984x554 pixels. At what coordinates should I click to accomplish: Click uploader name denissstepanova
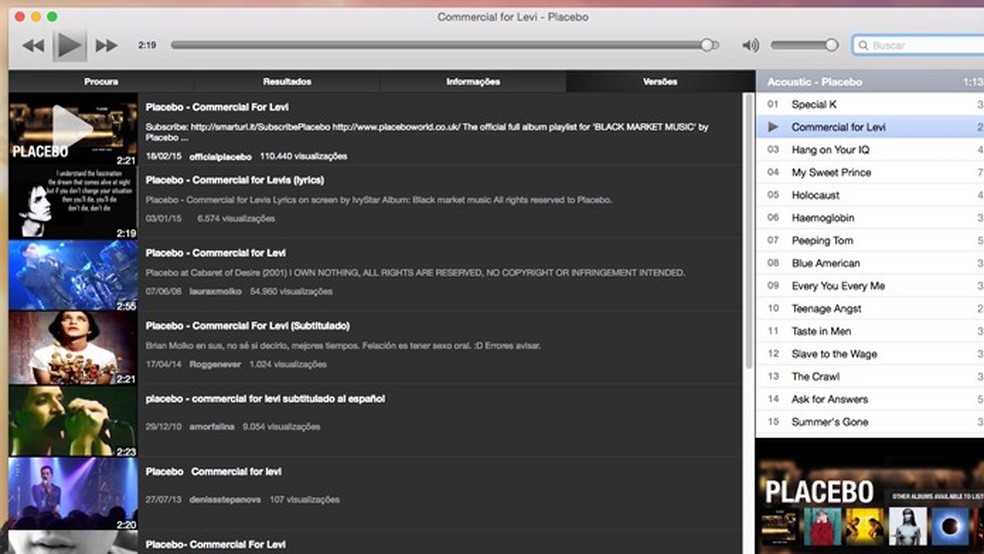225,499
